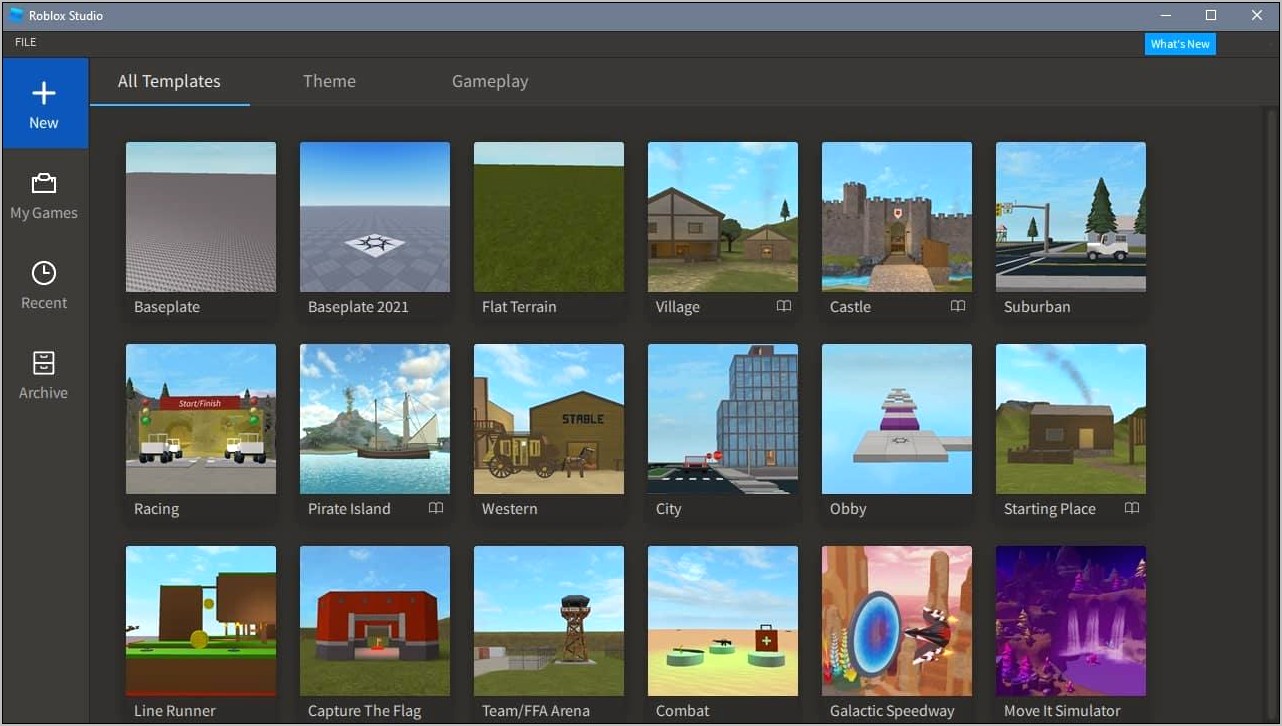Screen dimensions: 1282x726
Task: Click the 'Western' label text
Action: pyautogui.click(x=510, y=509)
